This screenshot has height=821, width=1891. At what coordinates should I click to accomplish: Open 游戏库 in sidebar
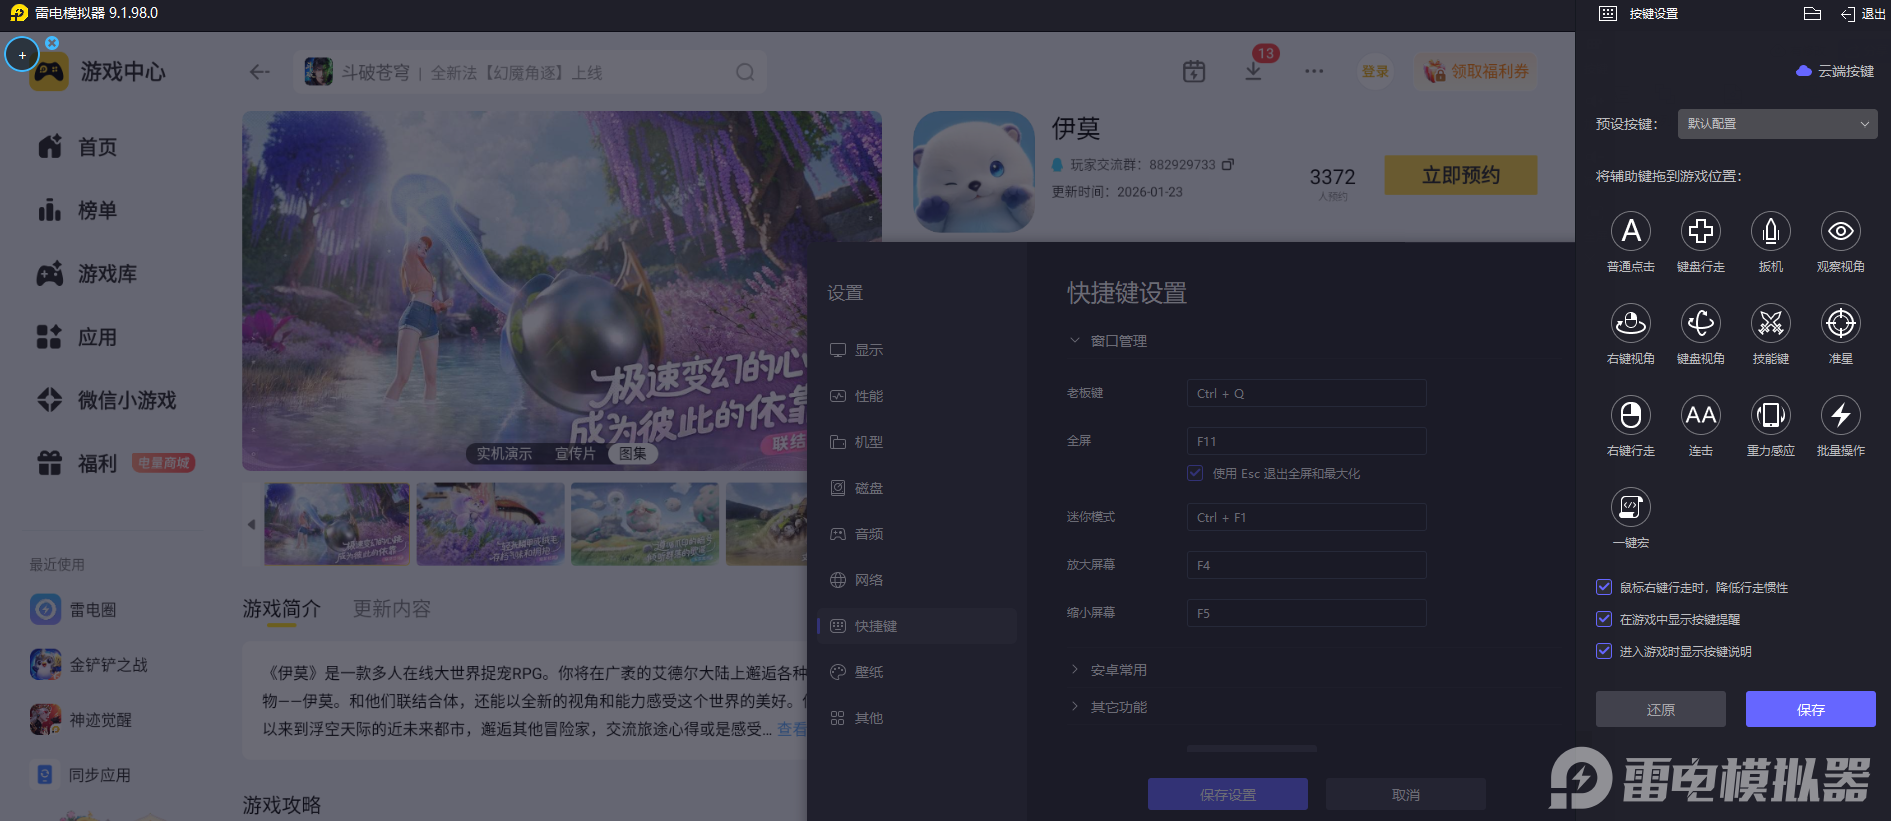pos(87,274)
